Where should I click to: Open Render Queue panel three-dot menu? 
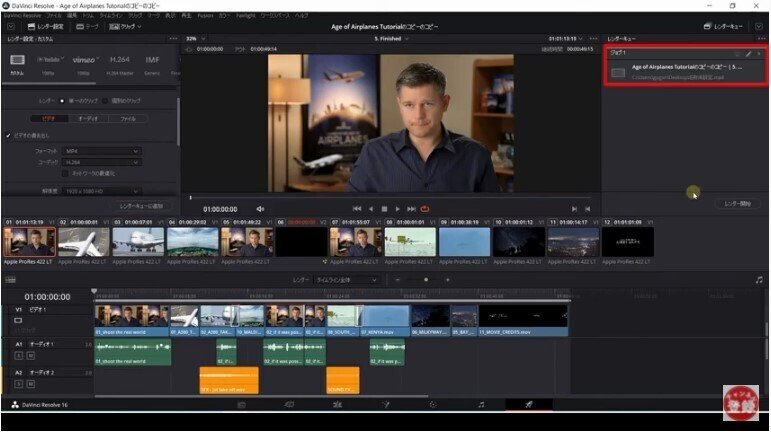(x=762, y=38)
